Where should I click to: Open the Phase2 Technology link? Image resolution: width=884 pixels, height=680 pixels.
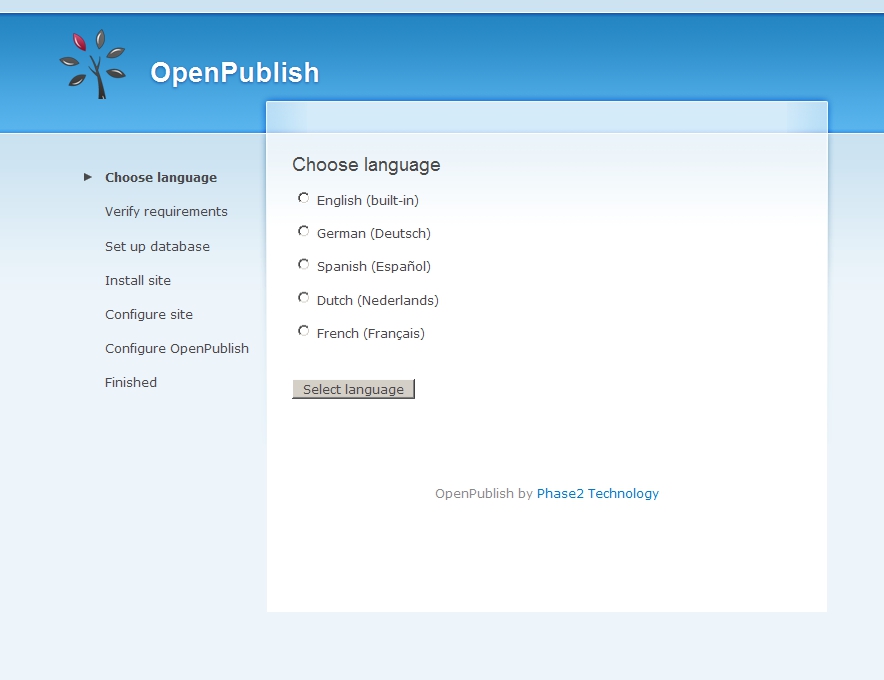tap(598, 493)
